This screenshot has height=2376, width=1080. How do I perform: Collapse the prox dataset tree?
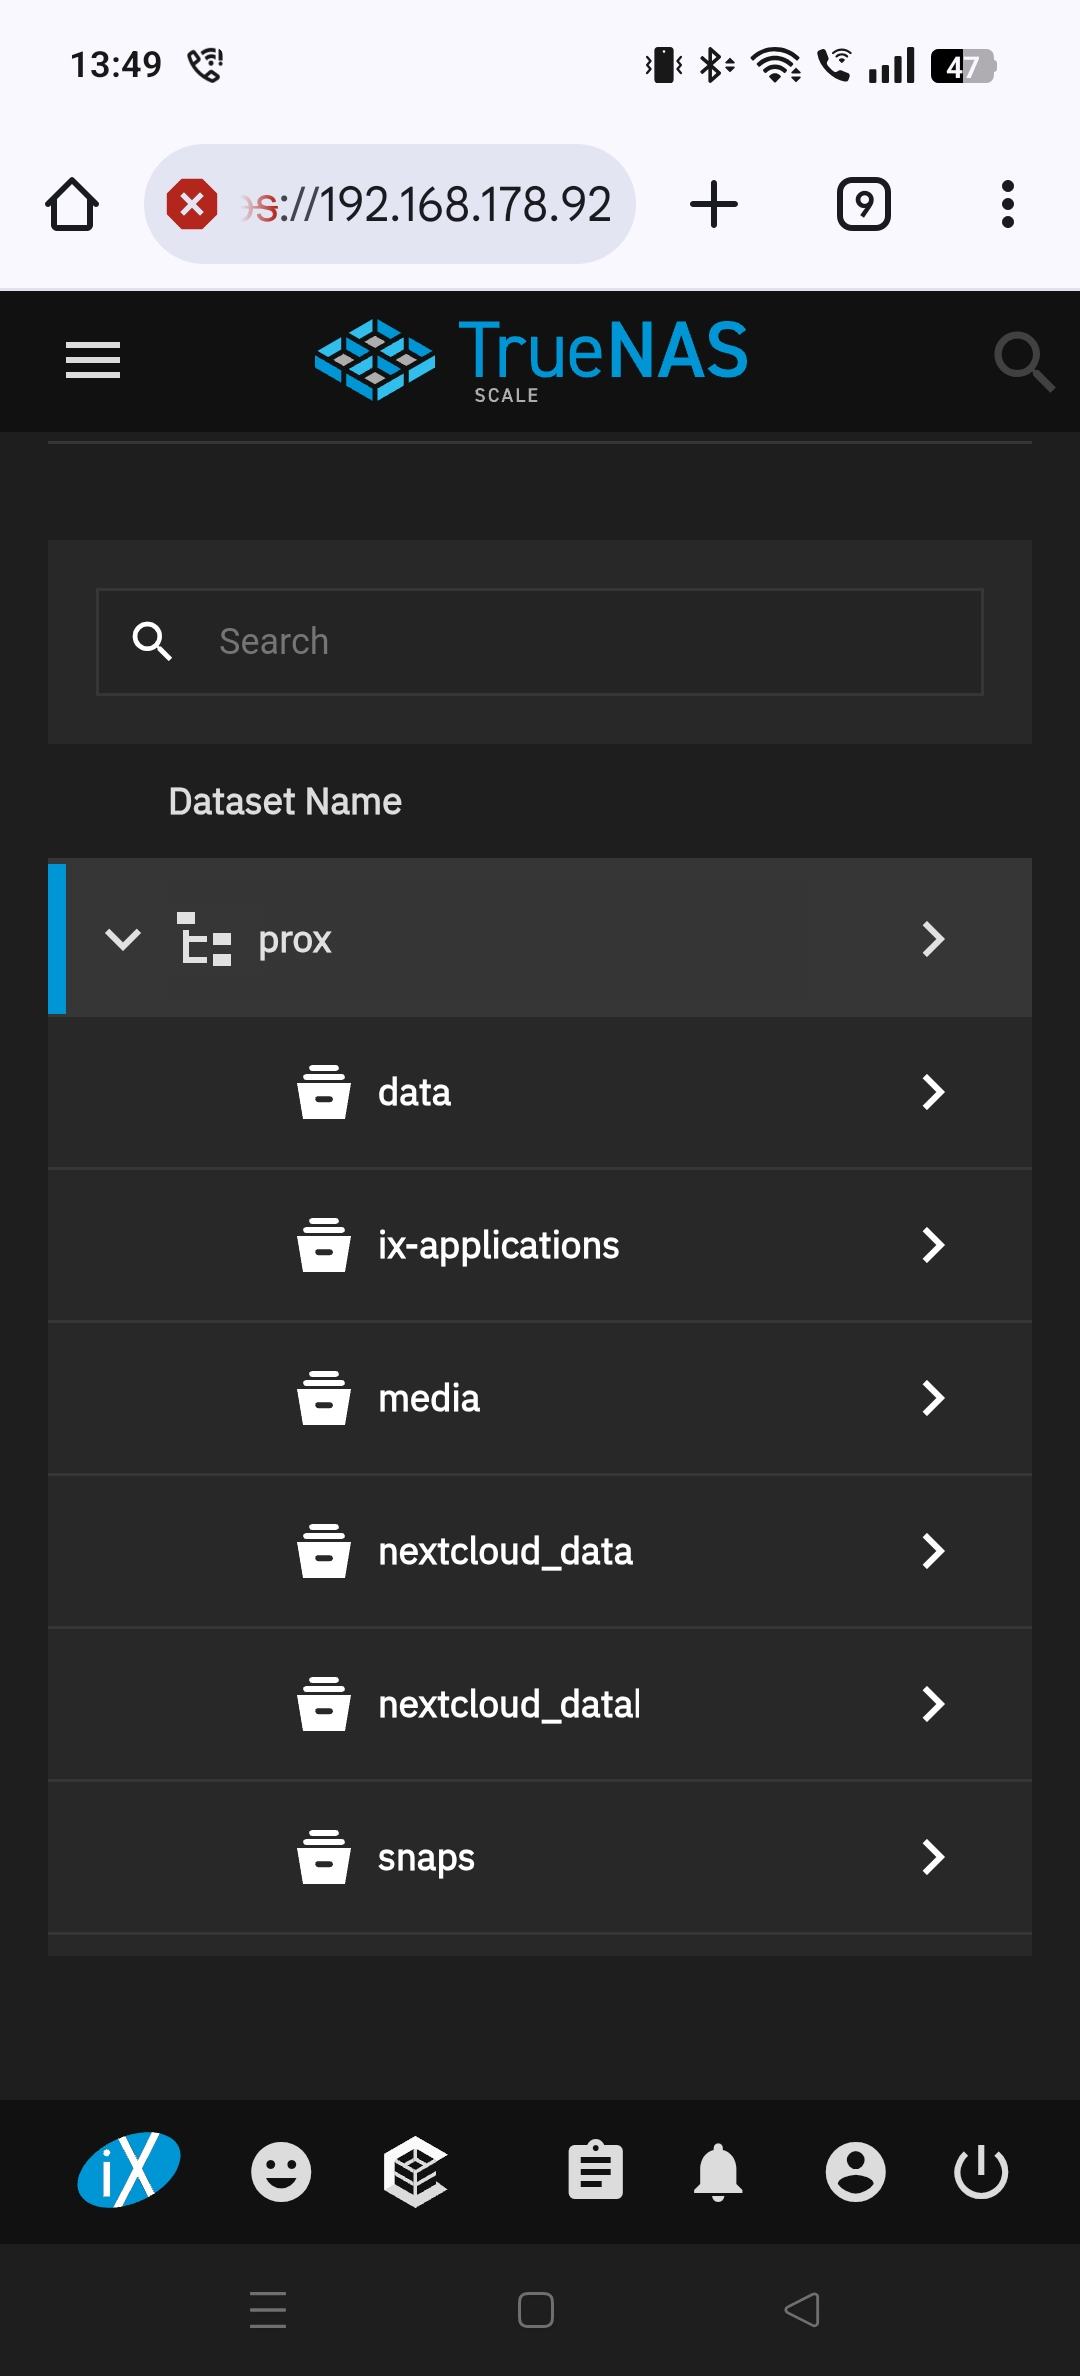(123, 939)
